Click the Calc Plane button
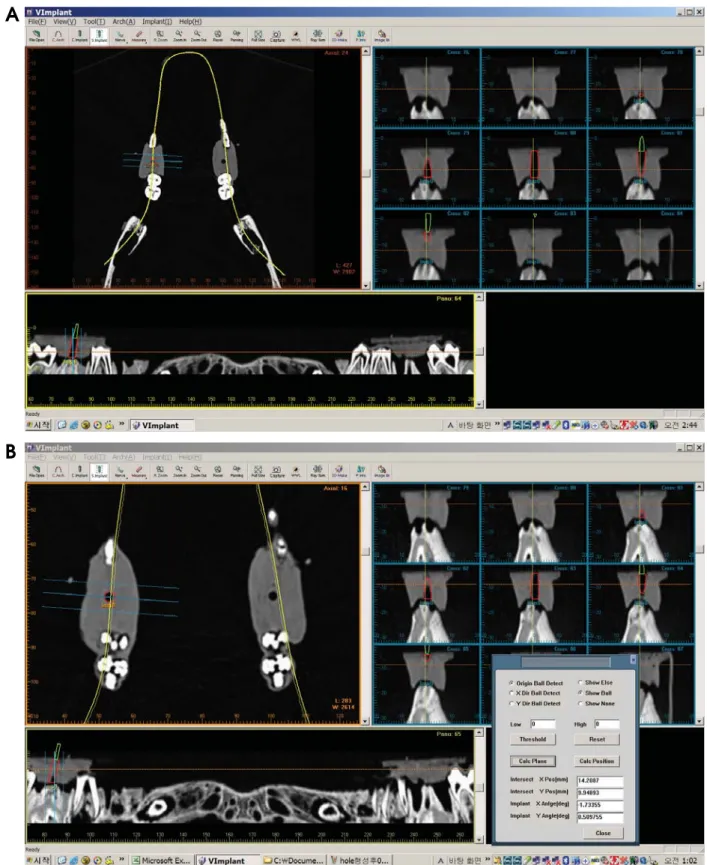Screen dimensions: 707x865 tap(533, 761)
